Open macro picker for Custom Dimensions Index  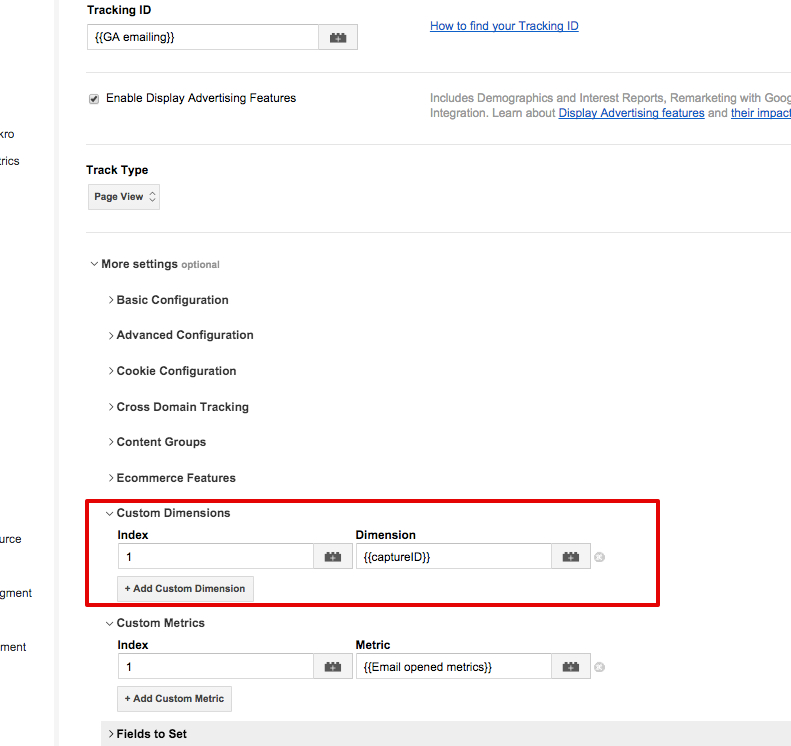(x=333, y=556)
